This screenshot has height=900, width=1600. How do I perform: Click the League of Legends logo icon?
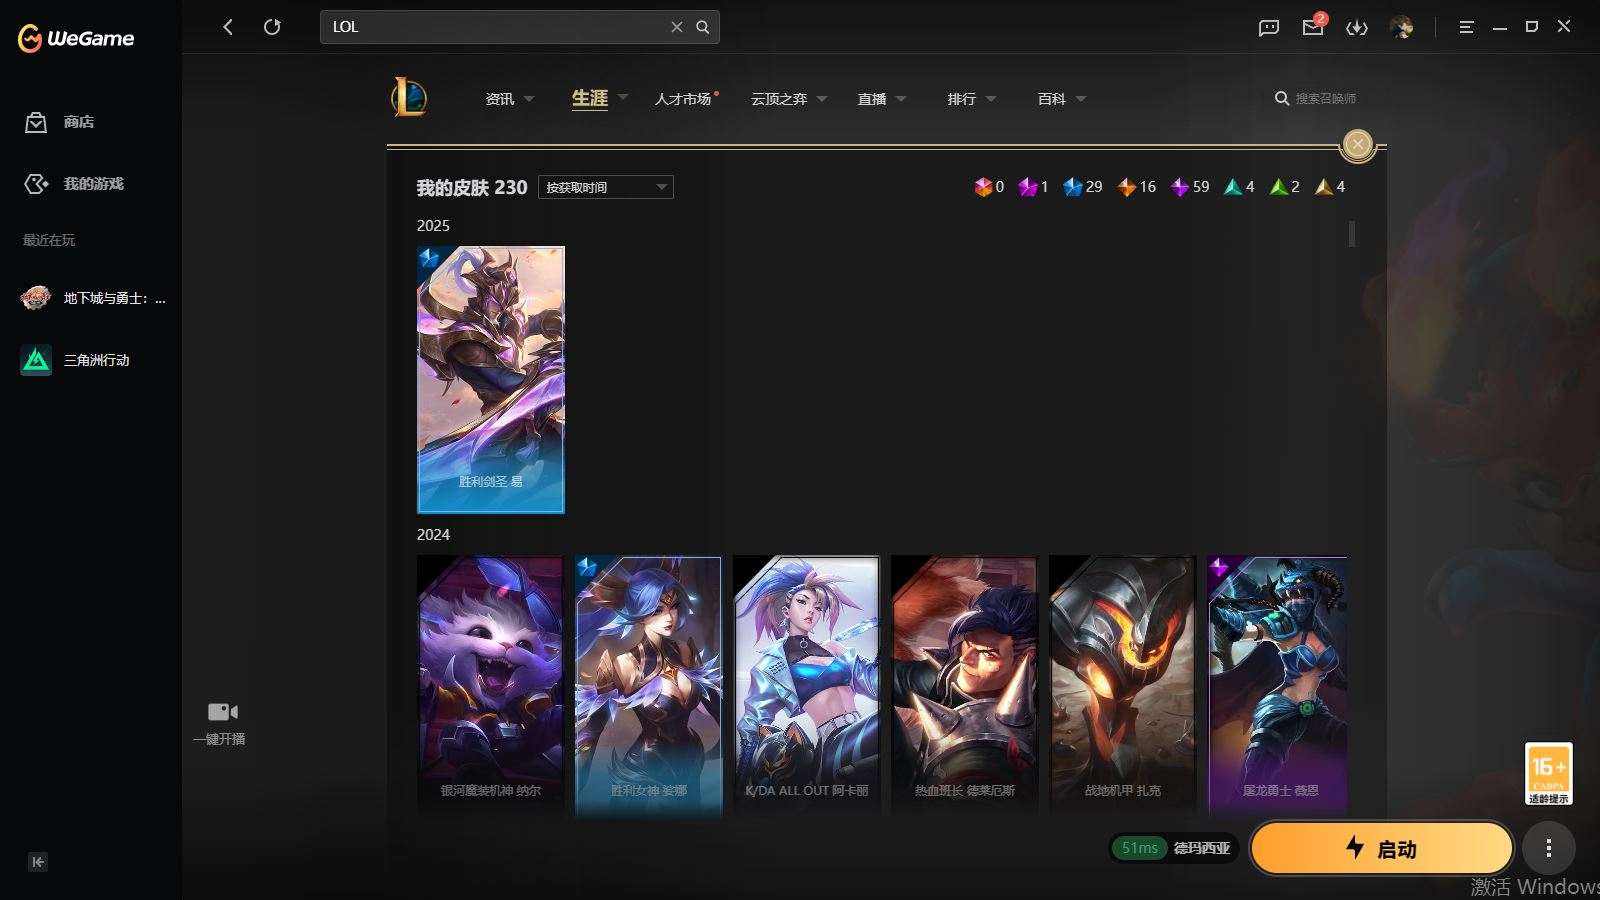pos(409,98)
